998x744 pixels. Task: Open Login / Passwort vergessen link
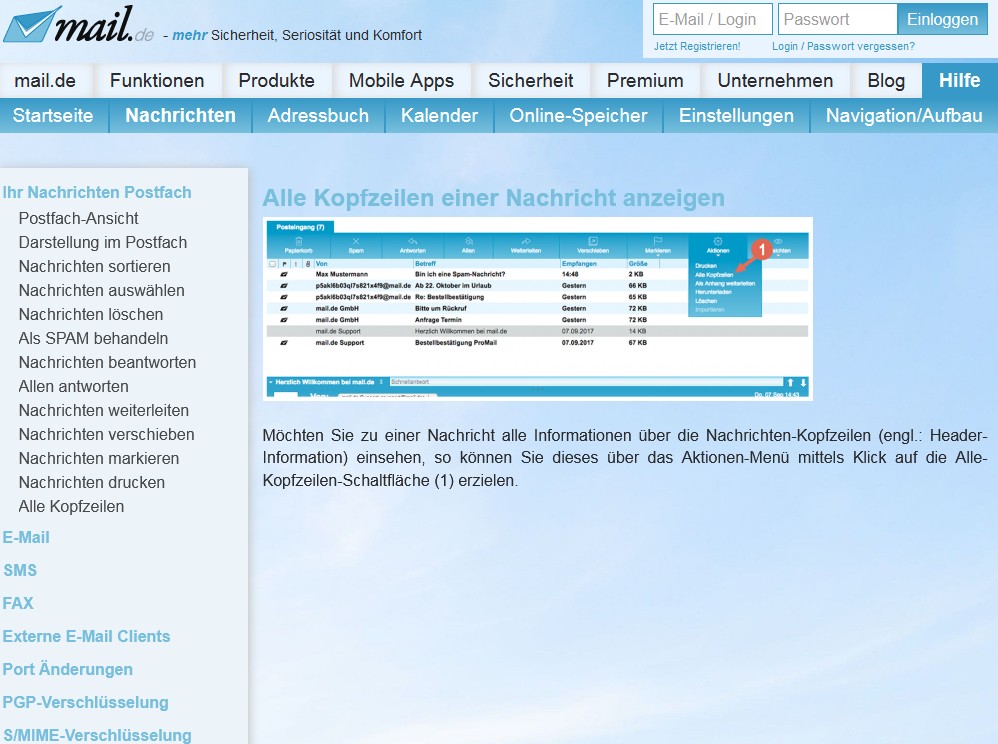coord(843,46)
